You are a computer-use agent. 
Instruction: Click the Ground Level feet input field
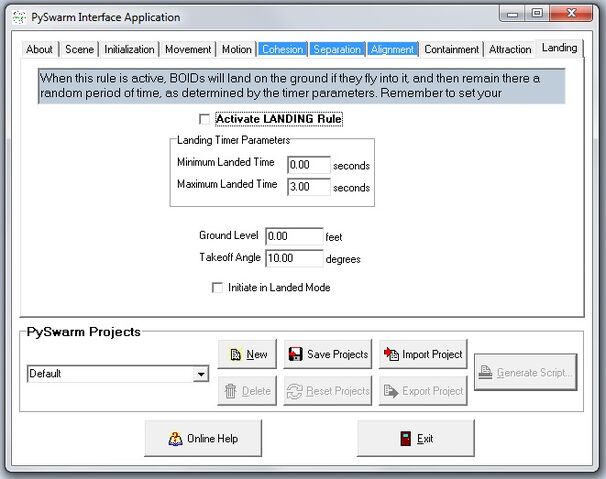tap(294, 236)
